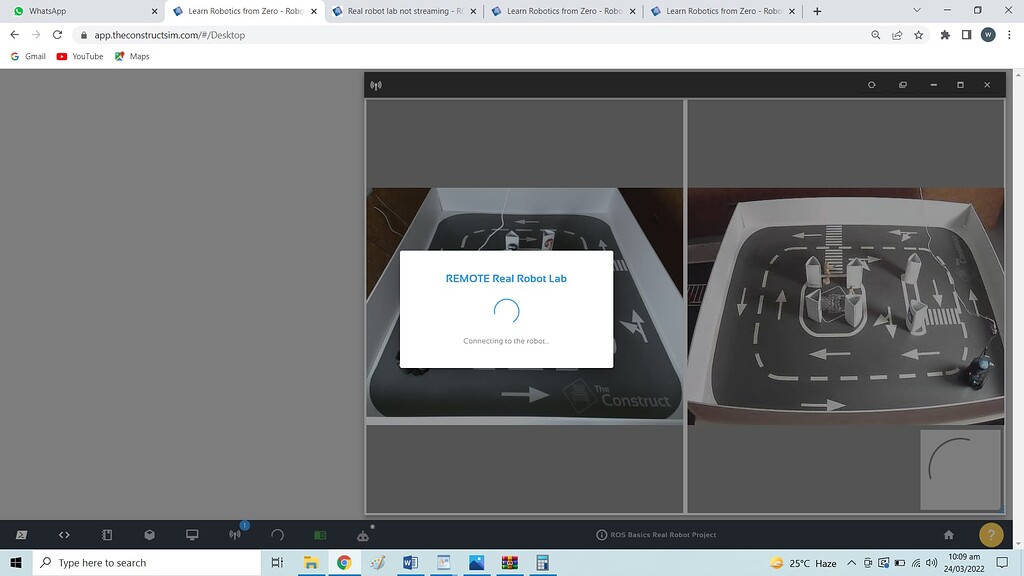Open WinRAR from the taskbar
Viewport: 1024px width, 576px height.
(x=509, y=562)
